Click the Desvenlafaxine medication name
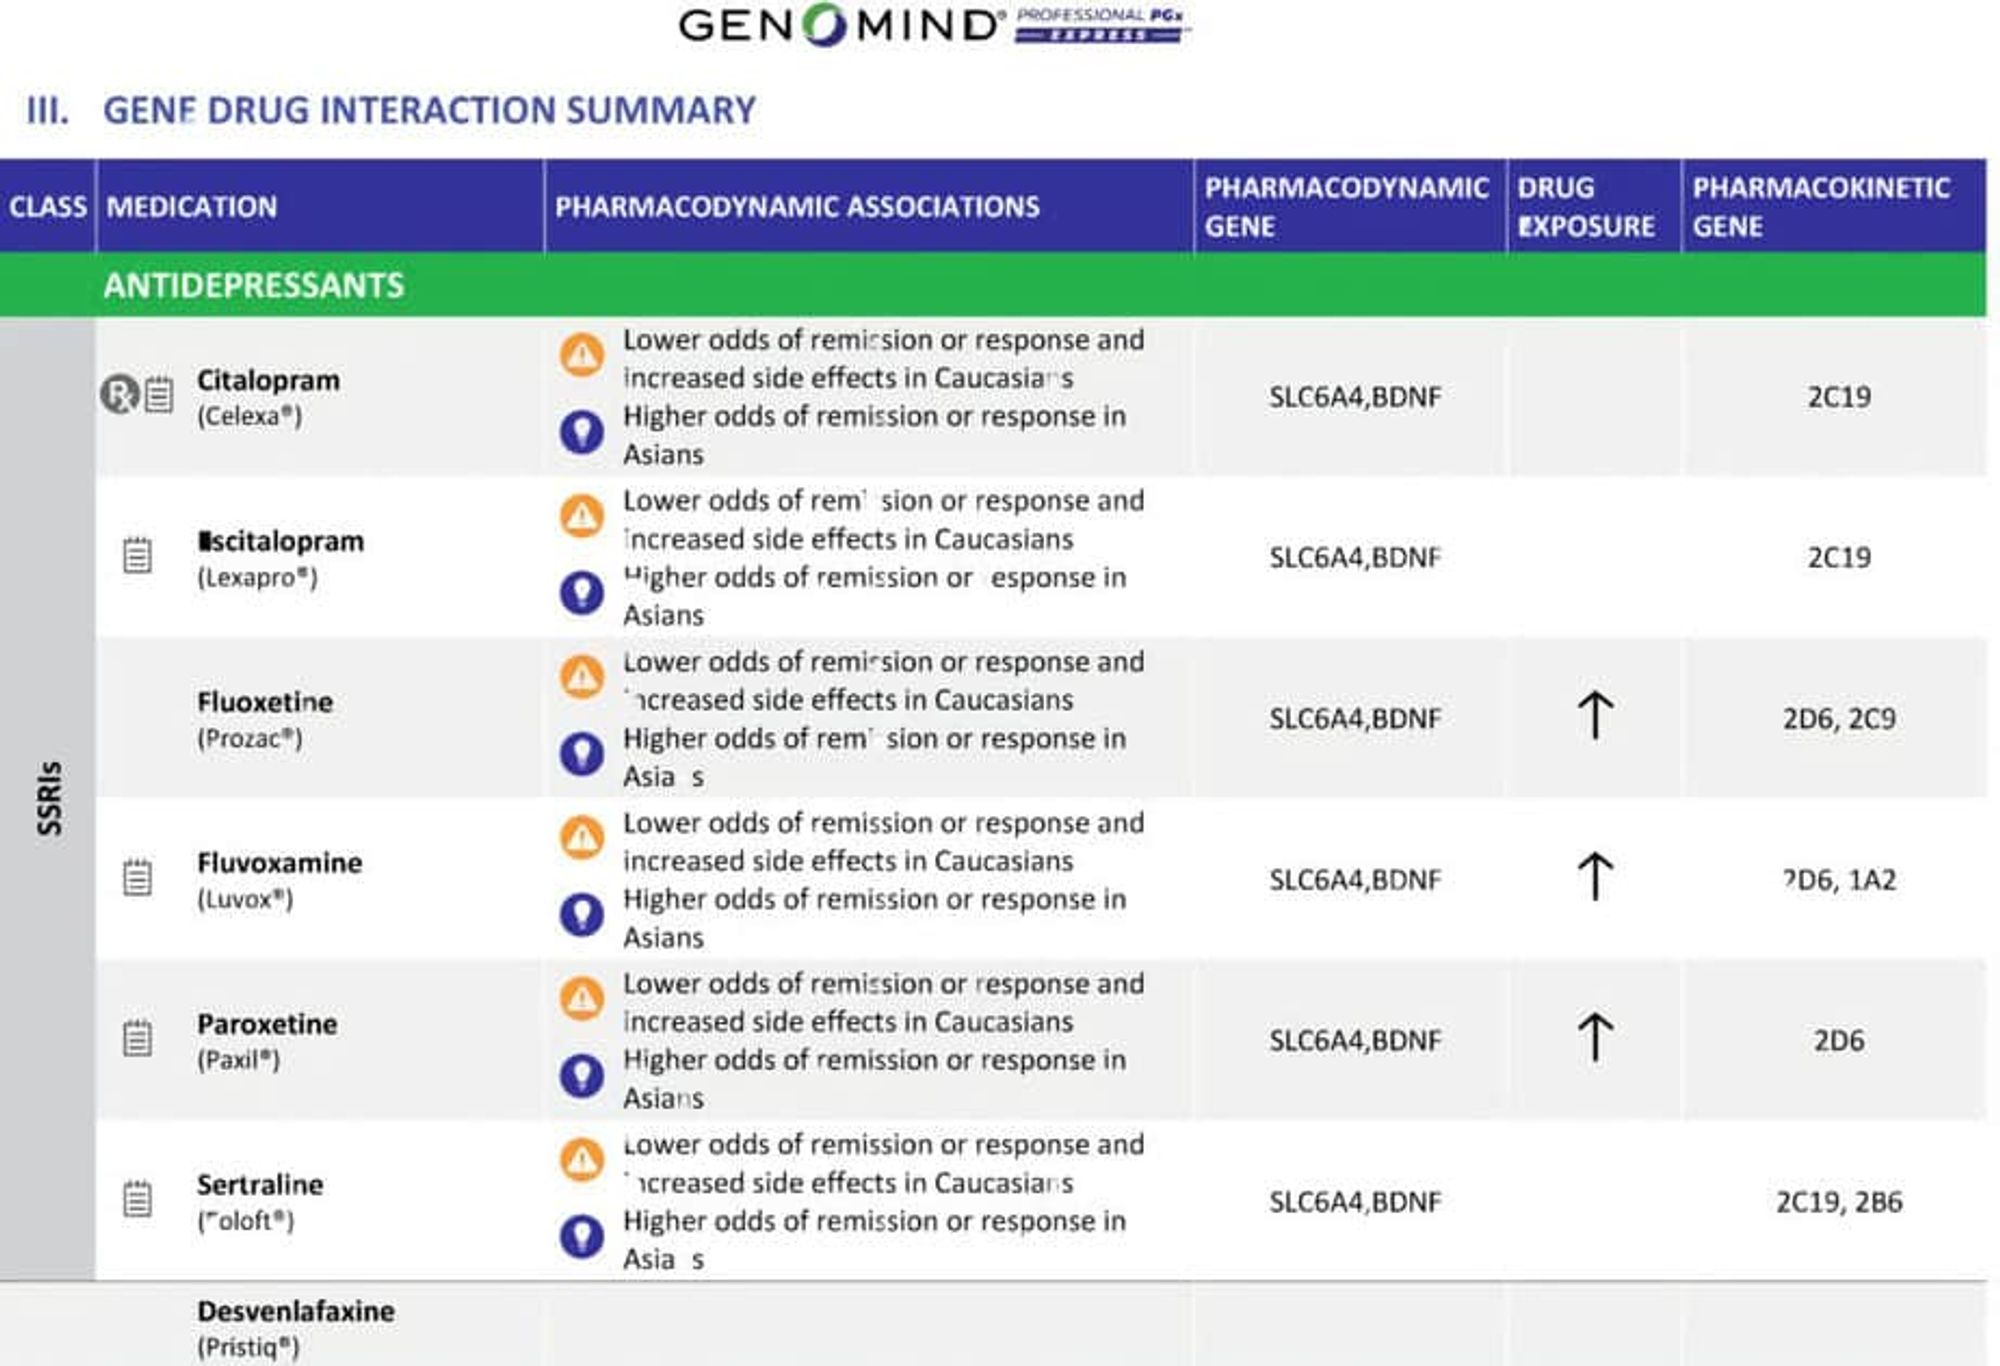This screenshot has width=2000, height=1366. [x=296, y=1311]
